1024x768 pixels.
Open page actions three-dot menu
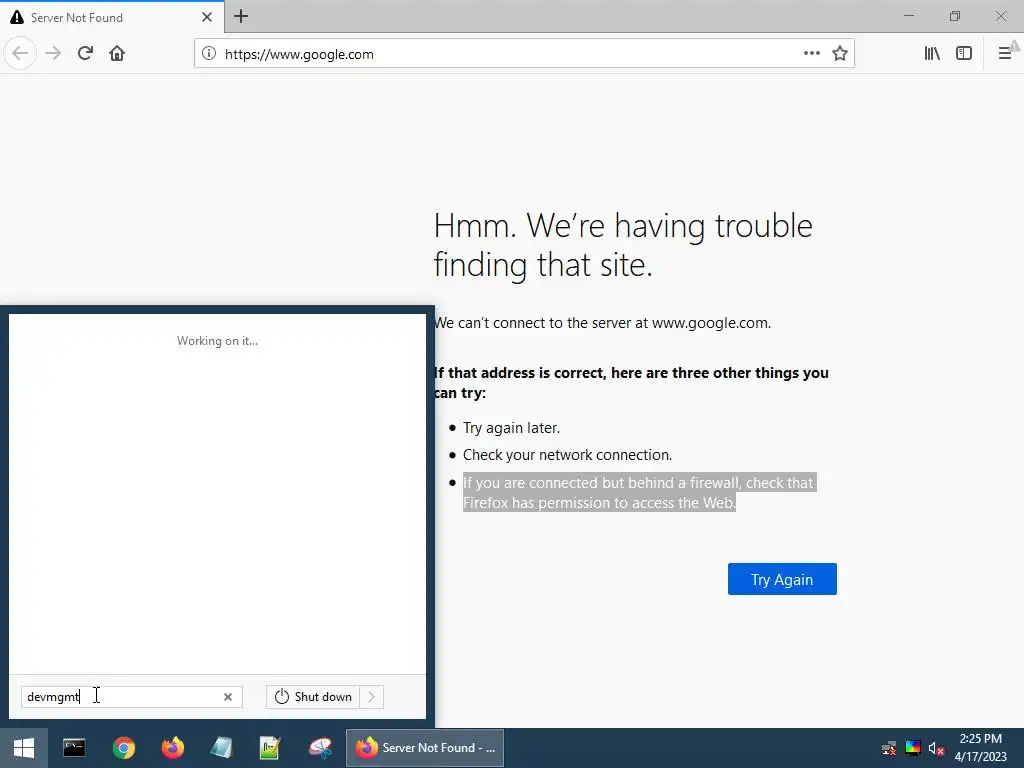click(812, 54)
